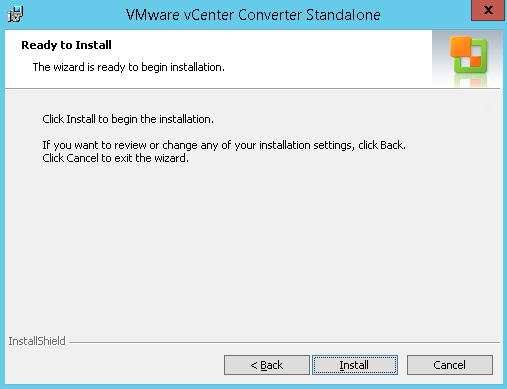This screenshot has height=389, width=507.
Task: Click the Ready to Install heading
Action: click(x=66, y=45)
